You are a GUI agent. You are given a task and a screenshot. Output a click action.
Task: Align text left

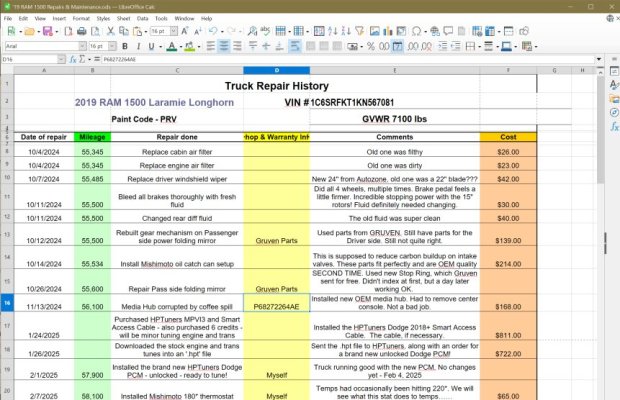pos(211,46)
